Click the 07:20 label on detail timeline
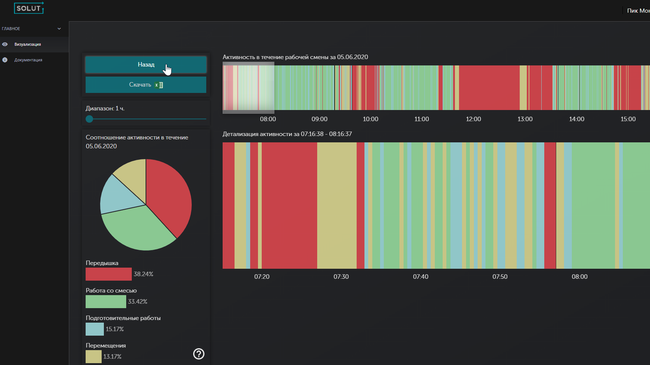 click(x=262, y=277)
